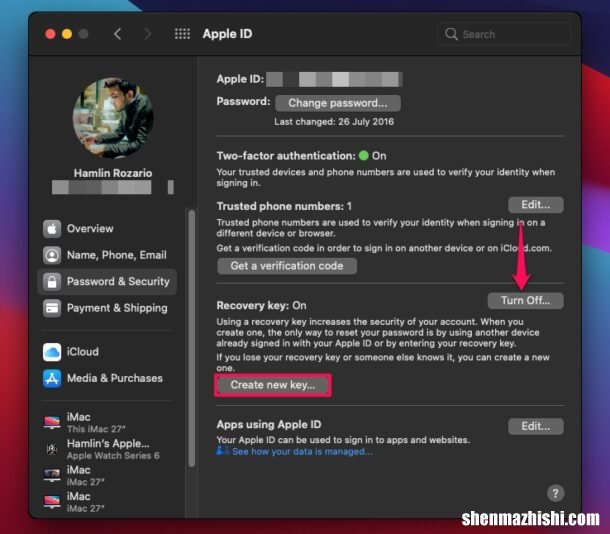This screenshot has width=610, height=534.
Task: Open Media & Purchases section
Action: tap(107, 378)
